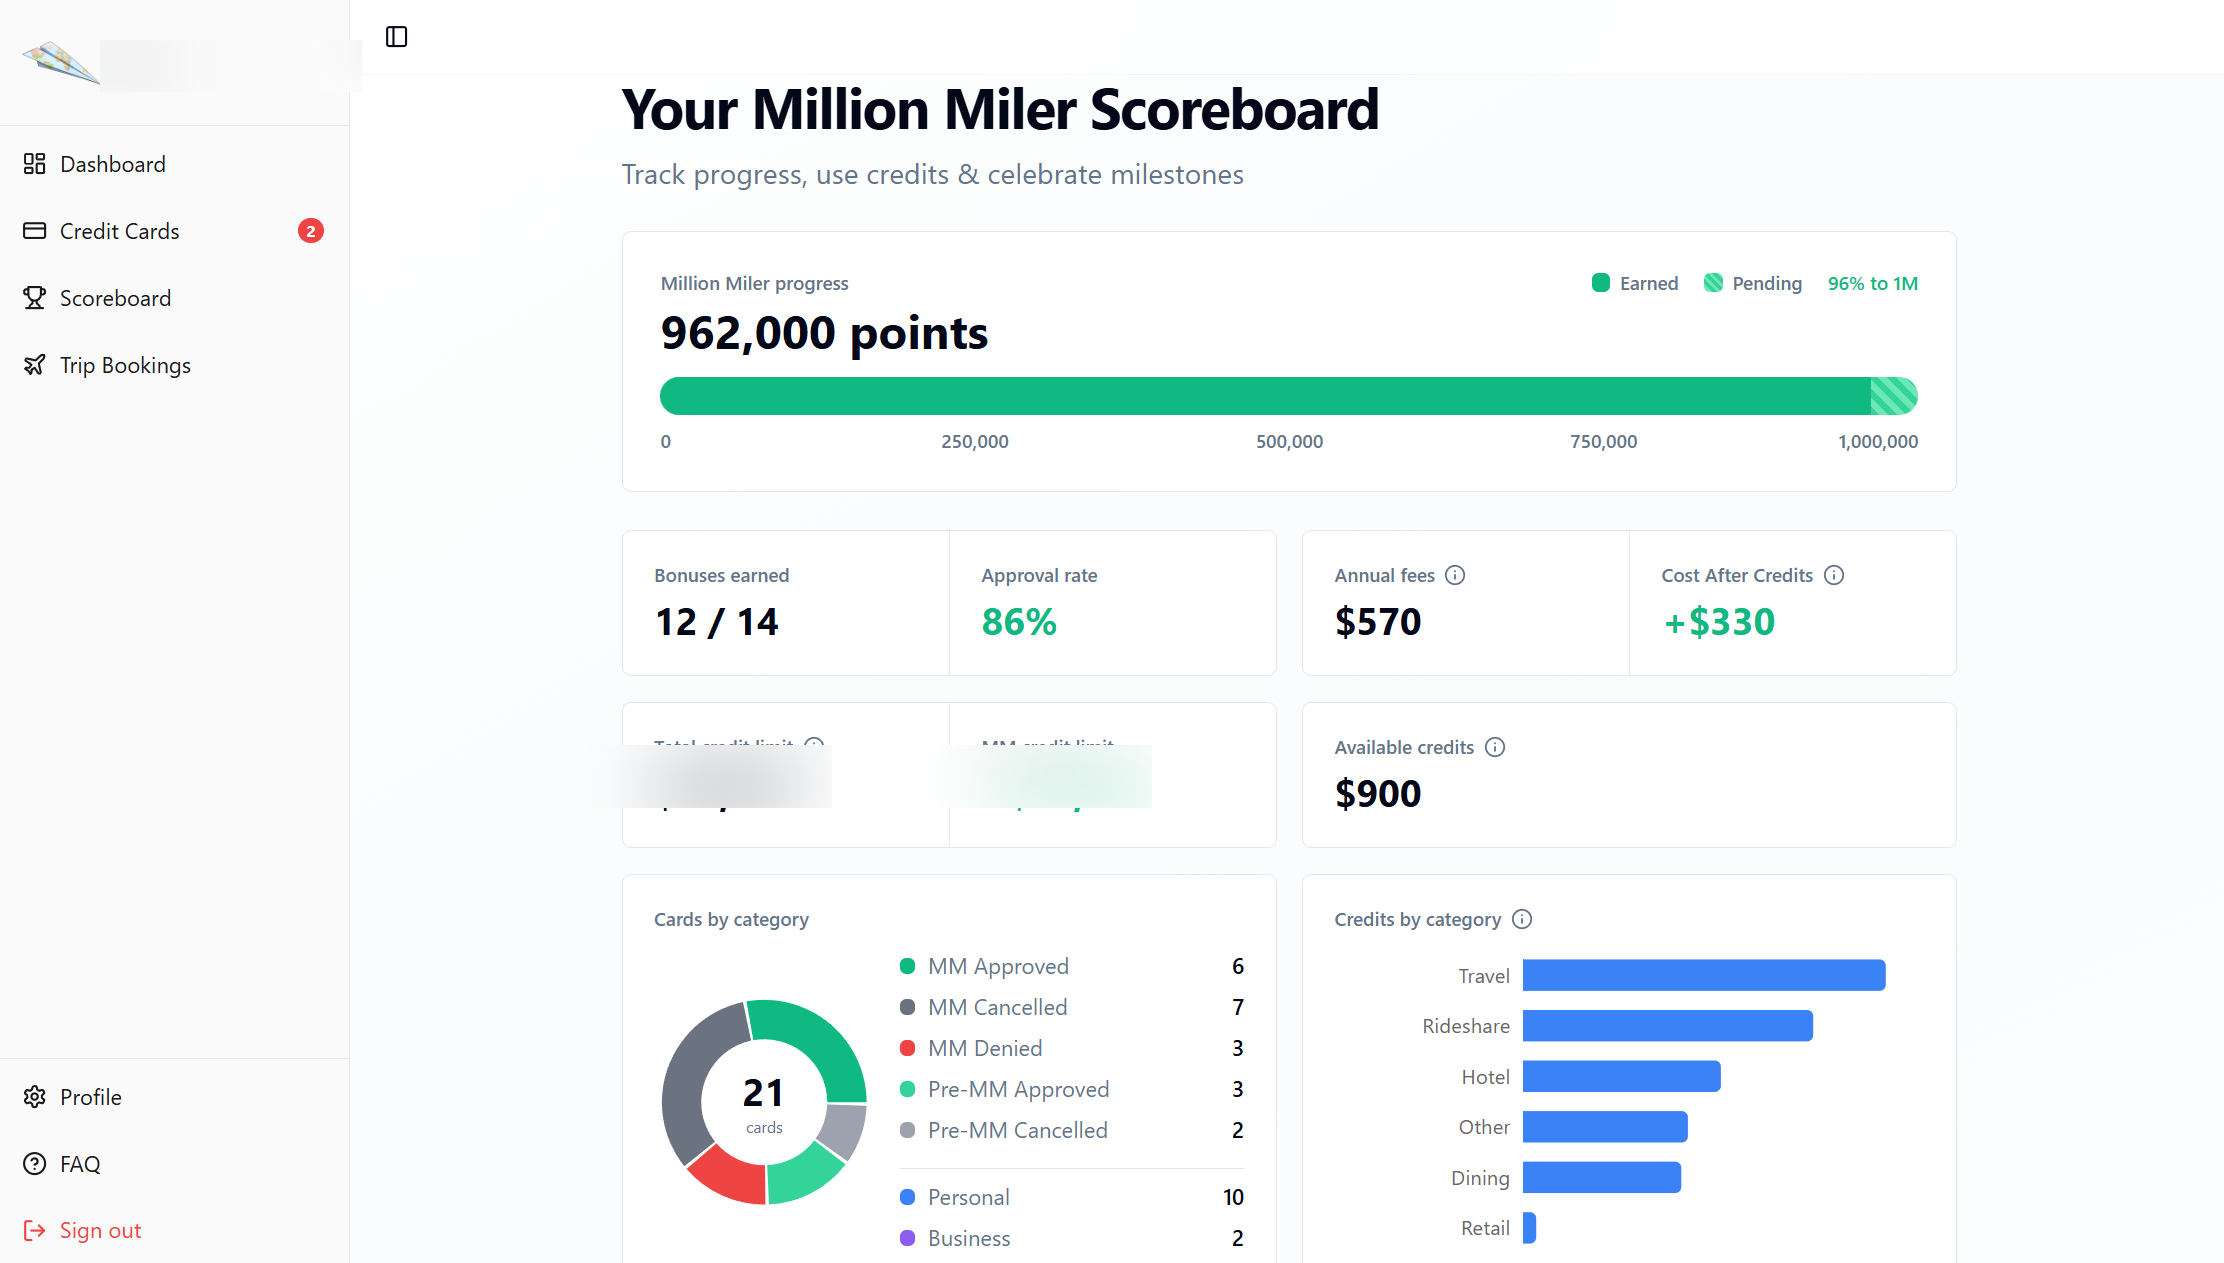Click the Profile gear icon

35,1097
